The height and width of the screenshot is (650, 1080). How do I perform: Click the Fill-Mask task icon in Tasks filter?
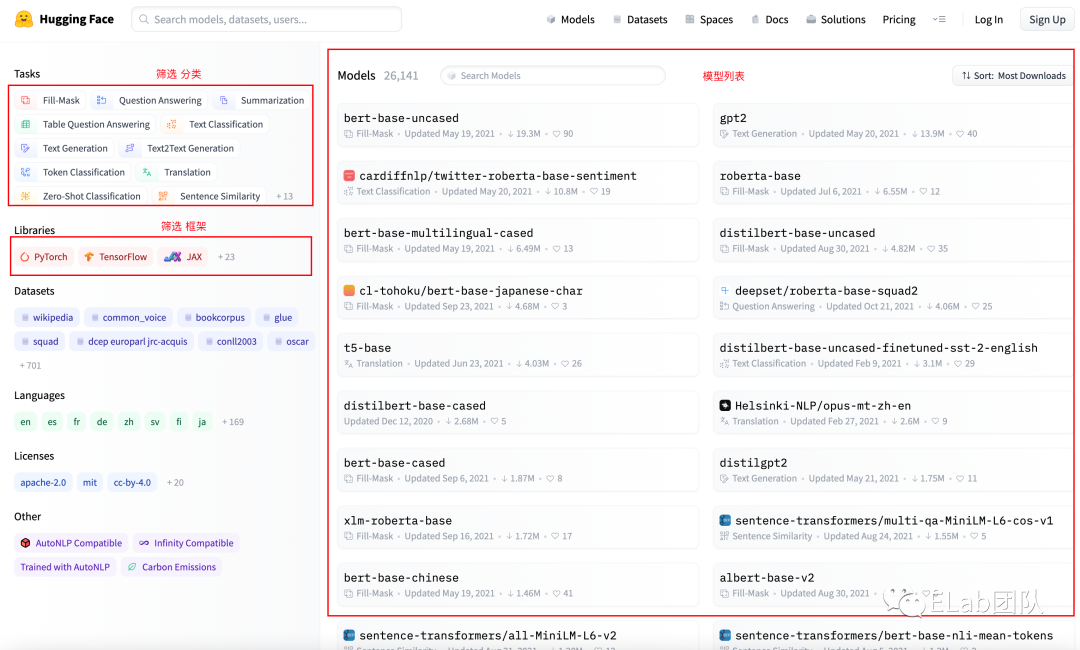25,101
